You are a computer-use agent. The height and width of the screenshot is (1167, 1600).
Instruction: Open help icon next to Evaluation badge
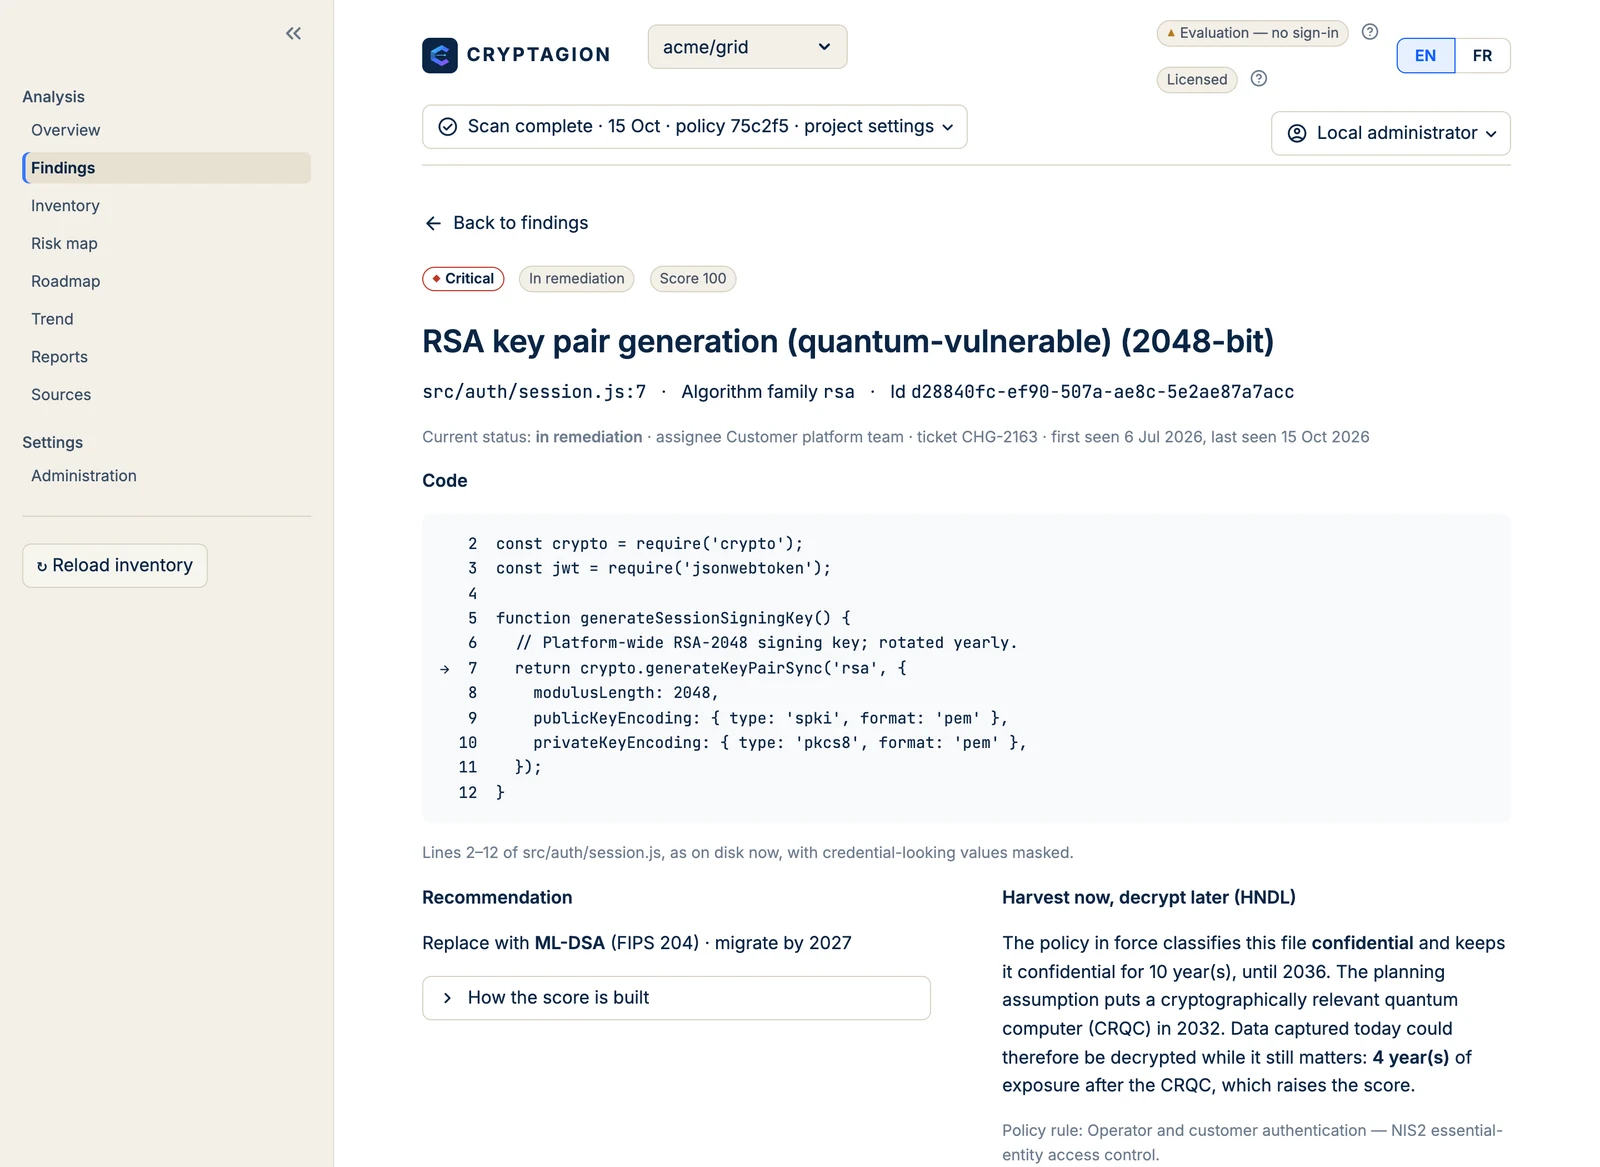pos(1370,32)
